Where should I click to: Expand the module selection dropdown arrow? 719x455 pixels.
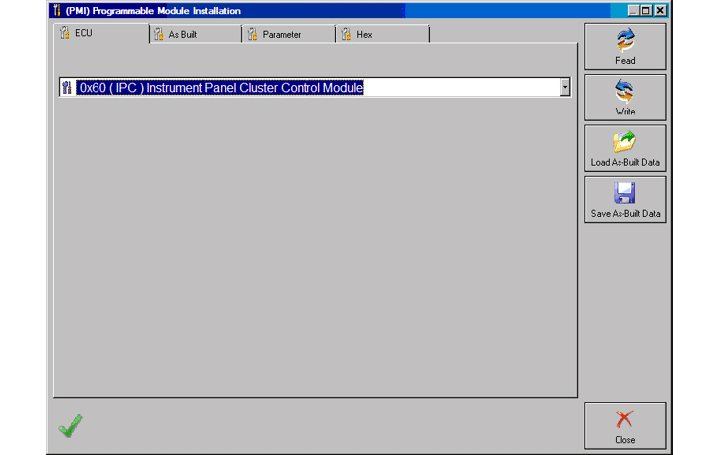[565, 88]
